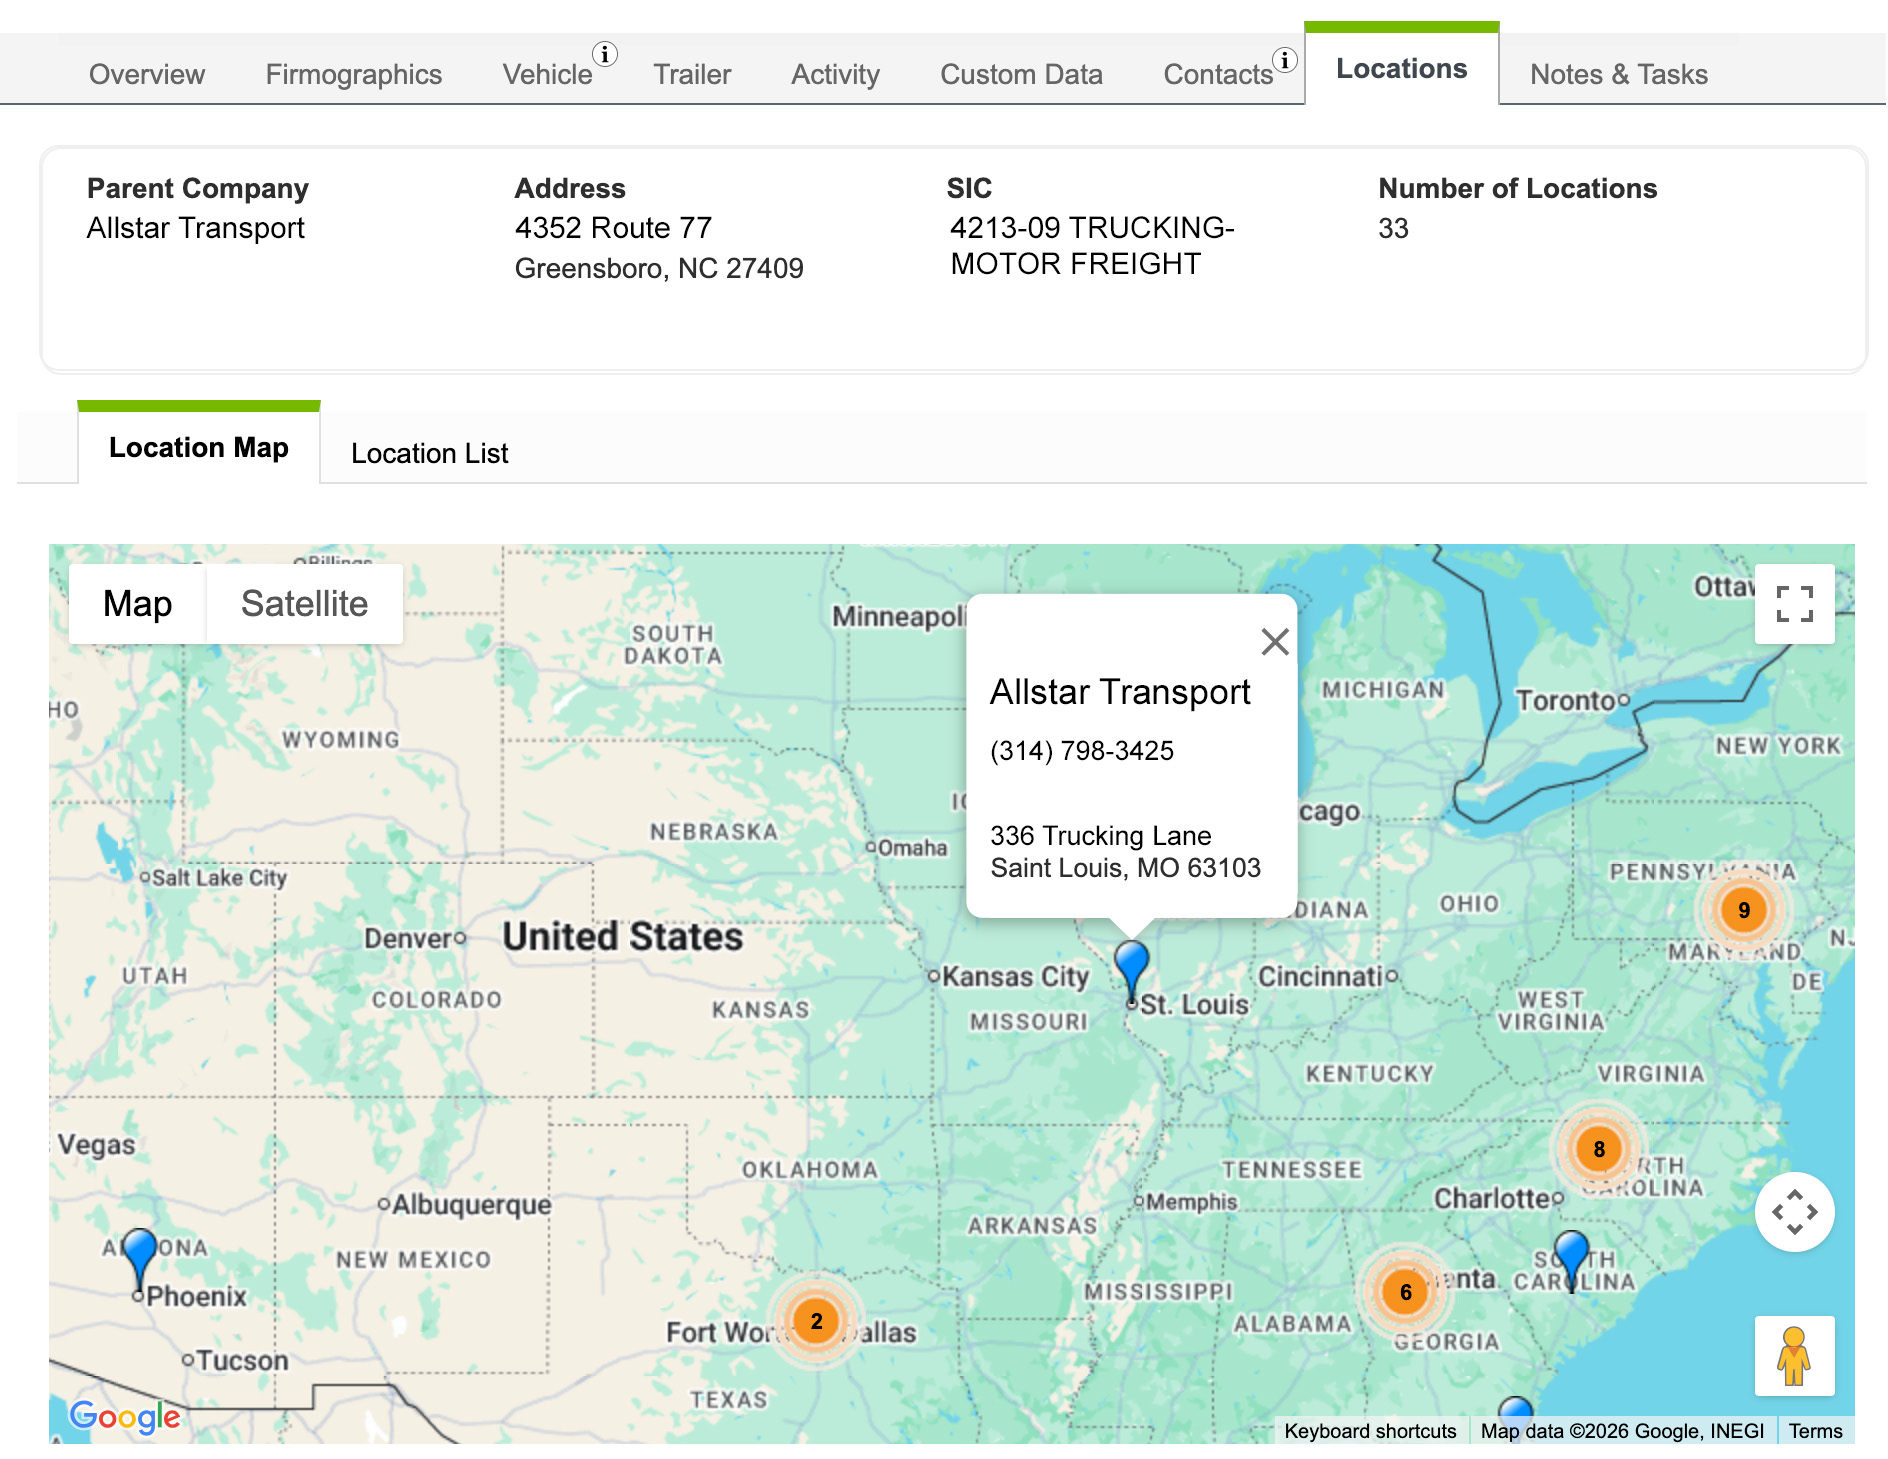
Task: Click the blue pin at St. Louis
Action: [1131, 968]
